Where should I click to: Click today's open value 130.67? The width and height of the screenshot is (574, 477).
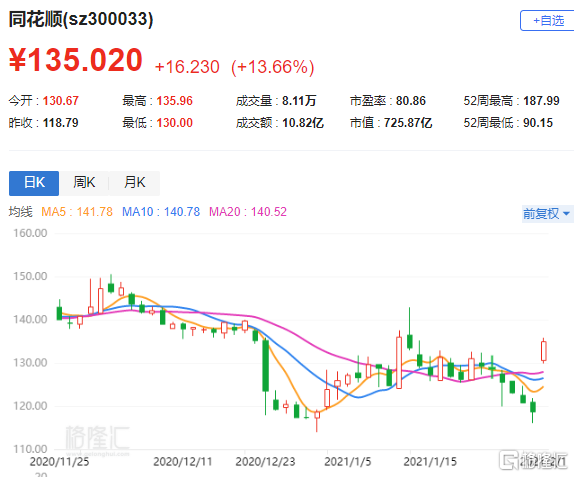coord(61,101)
